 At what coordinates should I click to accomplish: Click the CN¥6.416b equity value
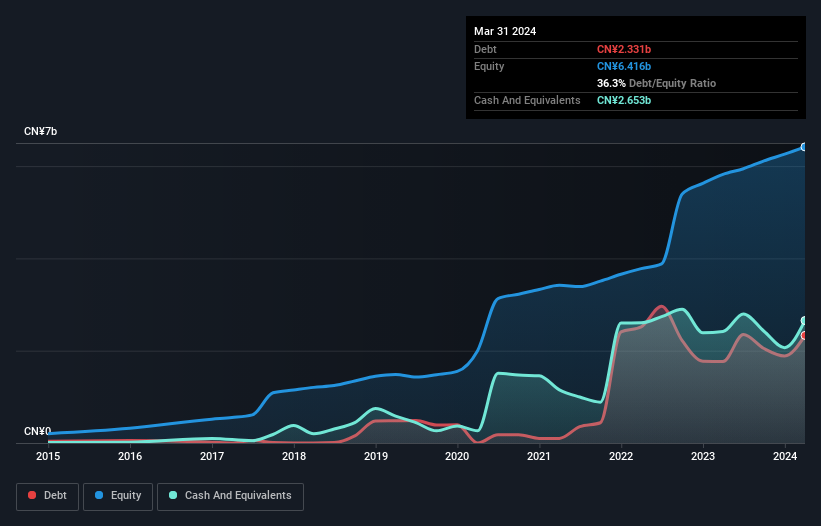point(624,66)
